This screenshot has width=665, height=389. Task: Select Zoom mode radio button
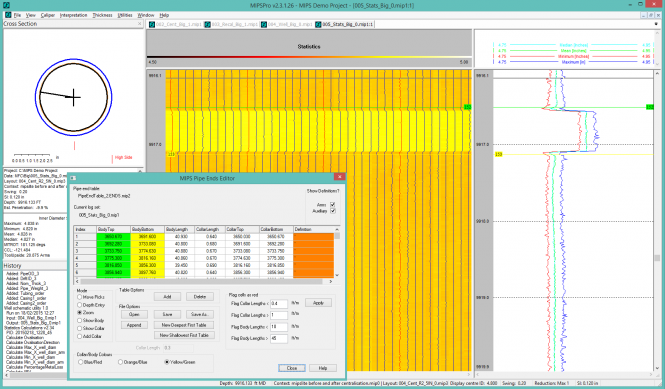(79, 313)
